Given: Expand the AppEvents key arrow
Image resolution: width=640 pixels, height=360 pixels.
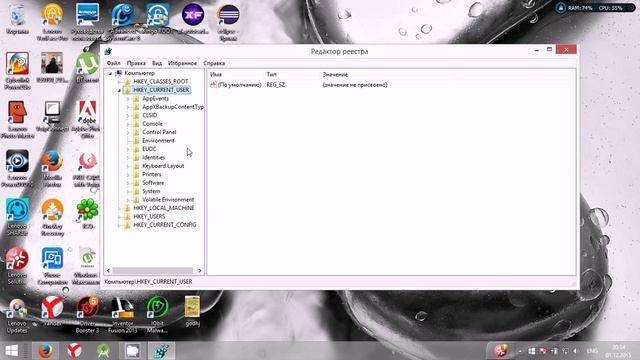Looking at the screenshot, I should (128, 99).
